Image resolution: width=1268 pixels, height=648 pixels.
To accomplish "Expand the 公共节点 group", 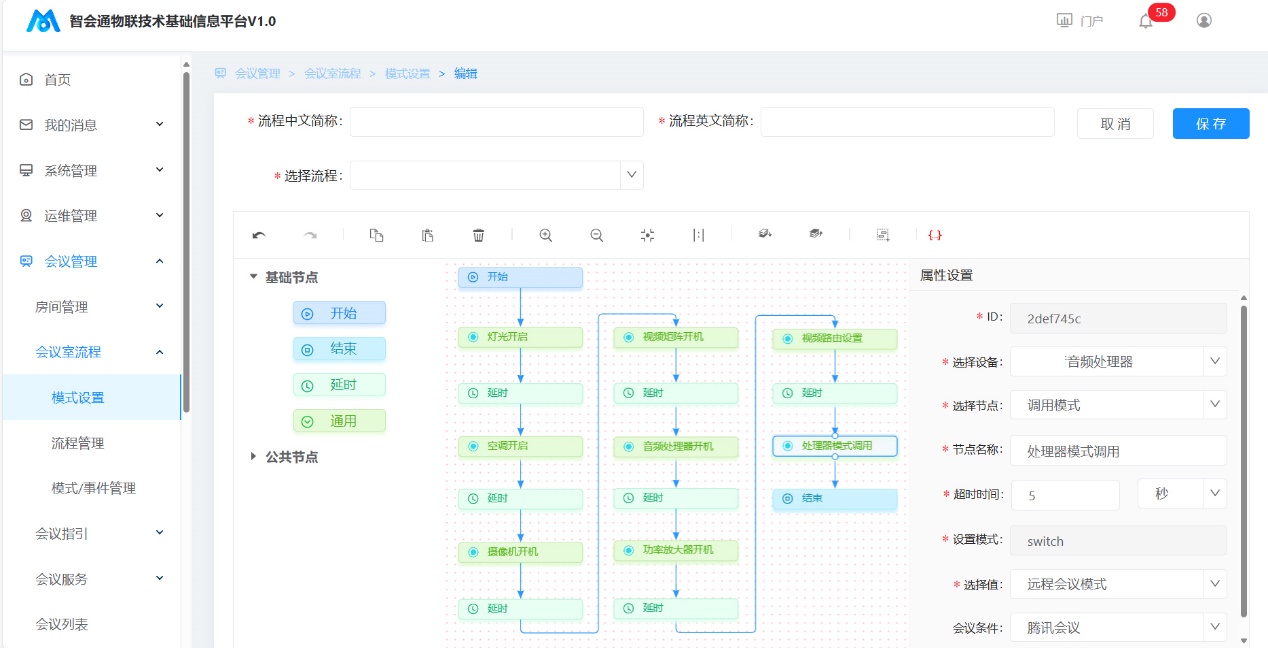I will [x=254, y=456].
